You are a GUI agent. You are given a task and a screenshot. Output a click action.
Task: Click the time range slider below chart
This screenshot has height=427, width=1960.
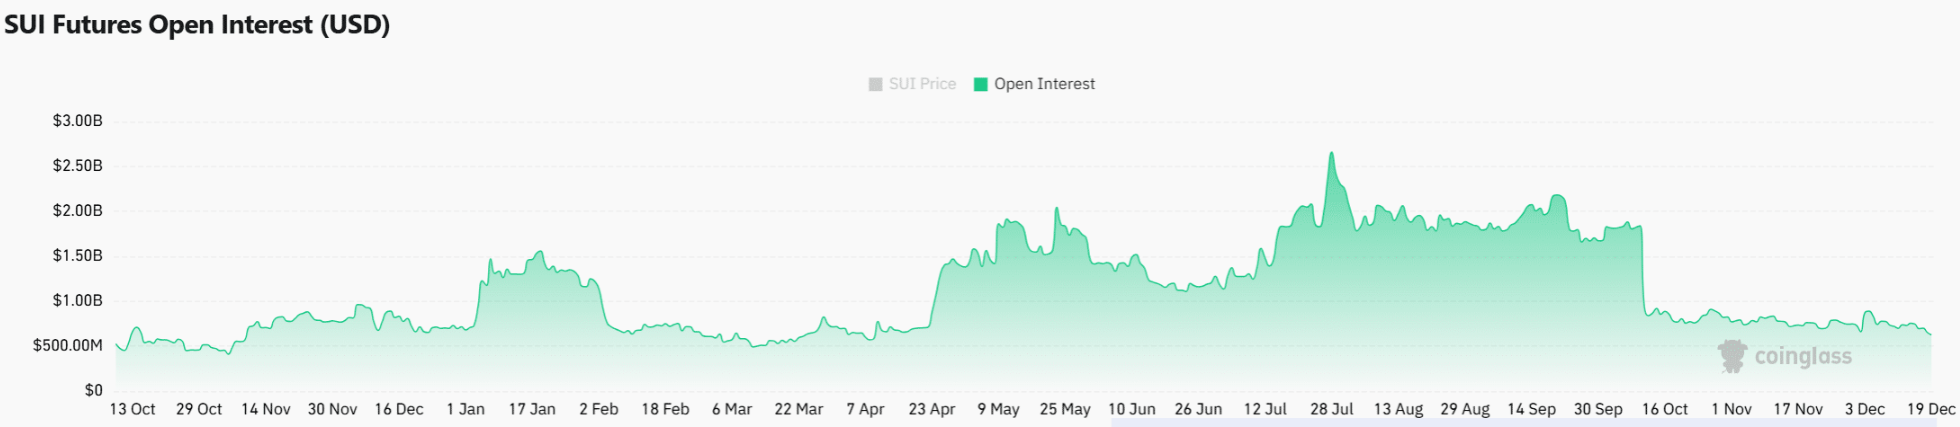(1520, 423)
